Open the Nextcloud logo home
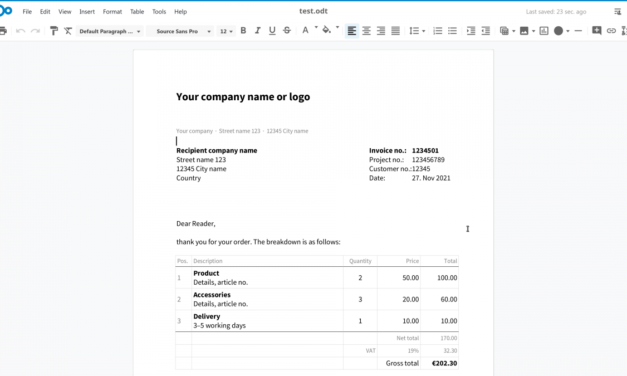Viewport: 627px width, 376px height. [x=6, y=11]
